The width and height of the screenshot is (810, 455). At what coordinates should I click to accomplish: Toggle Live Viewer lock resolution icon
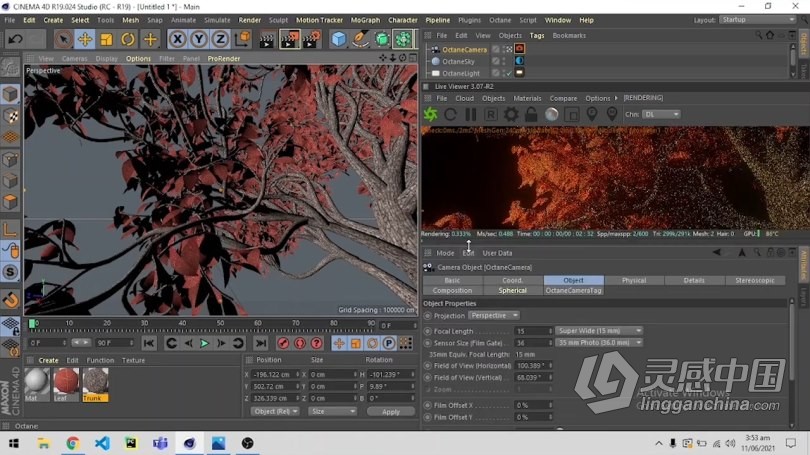pyautogui.click(x=531, y=114)
